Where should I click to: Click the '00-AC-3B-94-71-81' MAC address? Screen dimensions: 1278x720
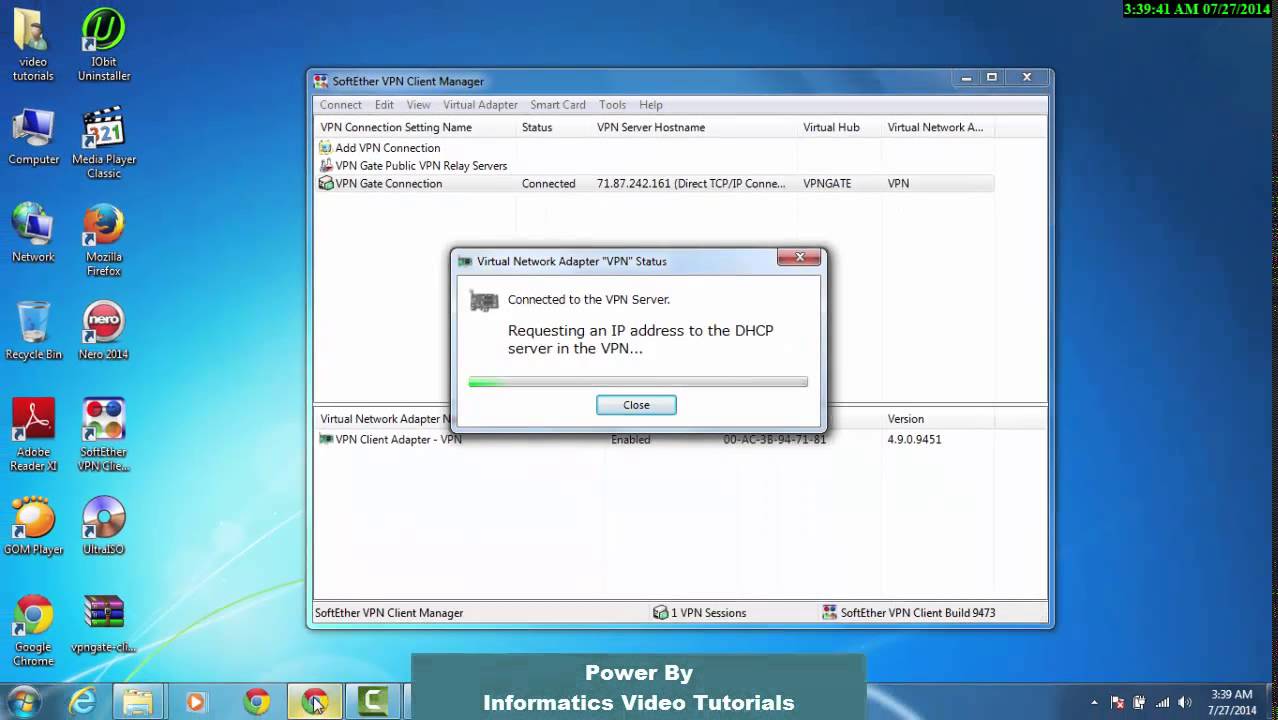click(775, 439)
